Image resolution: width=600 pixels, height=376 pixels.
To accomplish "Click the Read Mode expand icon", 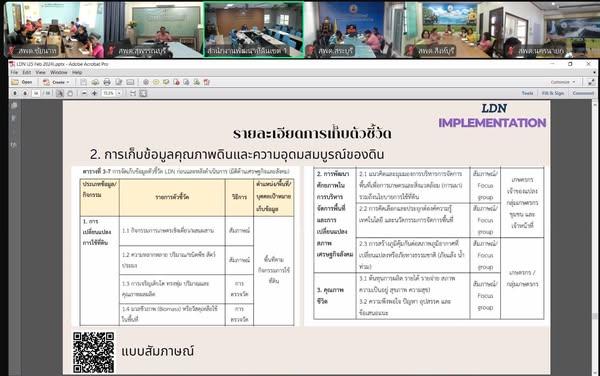I will coord(591,82).
